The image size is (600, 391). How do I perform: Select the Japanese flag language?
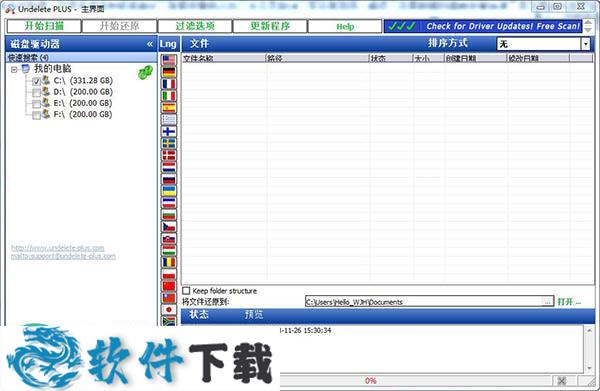(169, 310)
